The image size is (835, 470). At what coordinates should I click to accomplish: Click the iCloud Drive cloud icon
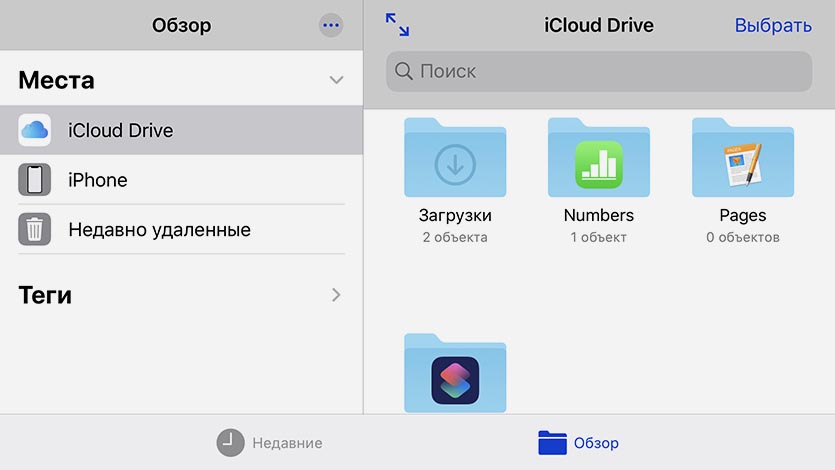pyautogui.click(x=35, y=130)
